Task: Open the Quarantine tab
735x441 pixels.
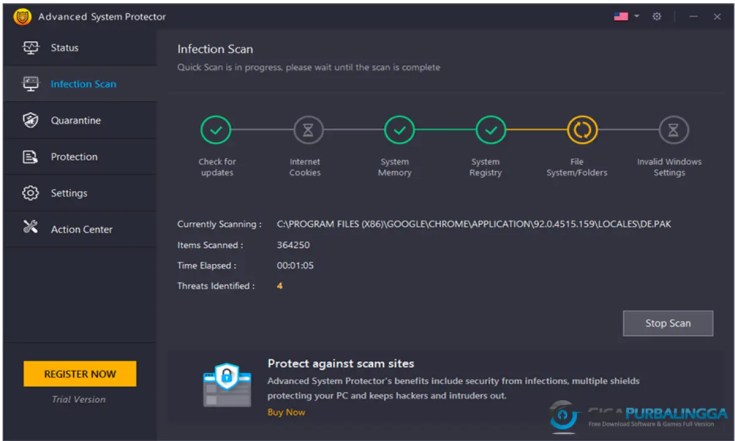Action: click(x=80, y=120)
